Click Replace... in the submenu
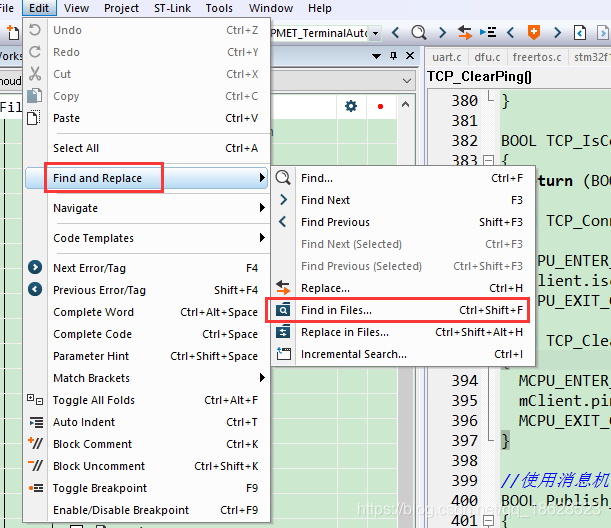 (x=403, y=288)
